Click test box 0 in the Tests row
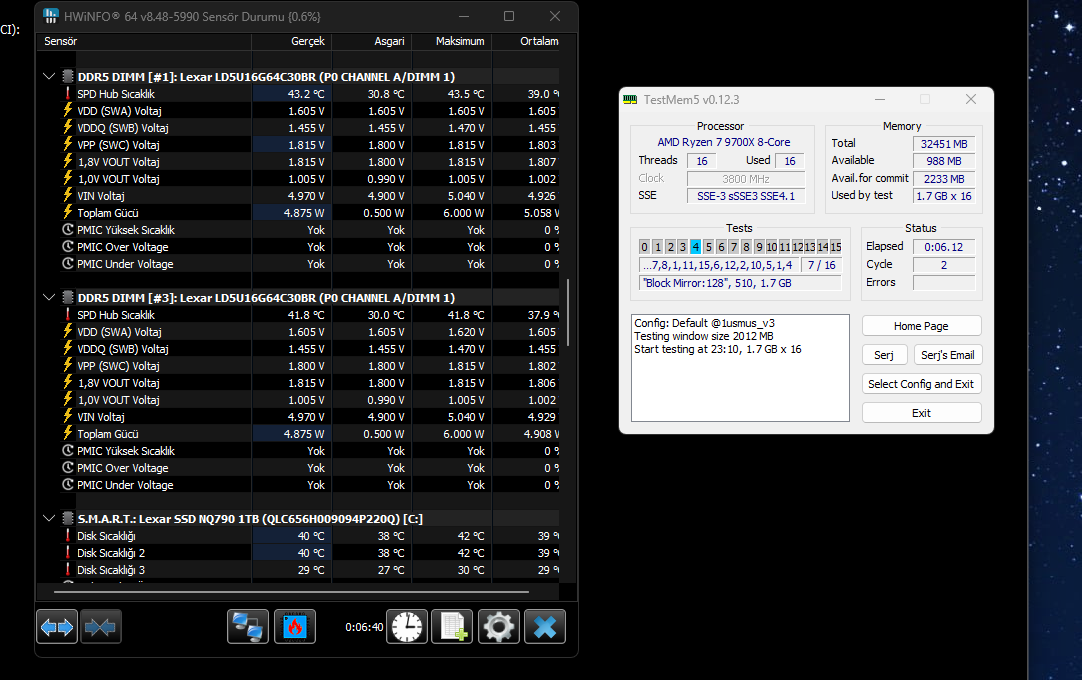 point(645,246)
